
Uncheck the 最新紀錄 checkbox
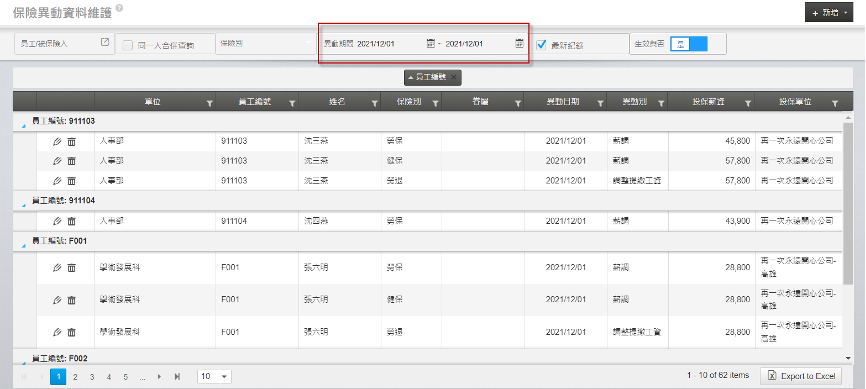coord(541,45)
